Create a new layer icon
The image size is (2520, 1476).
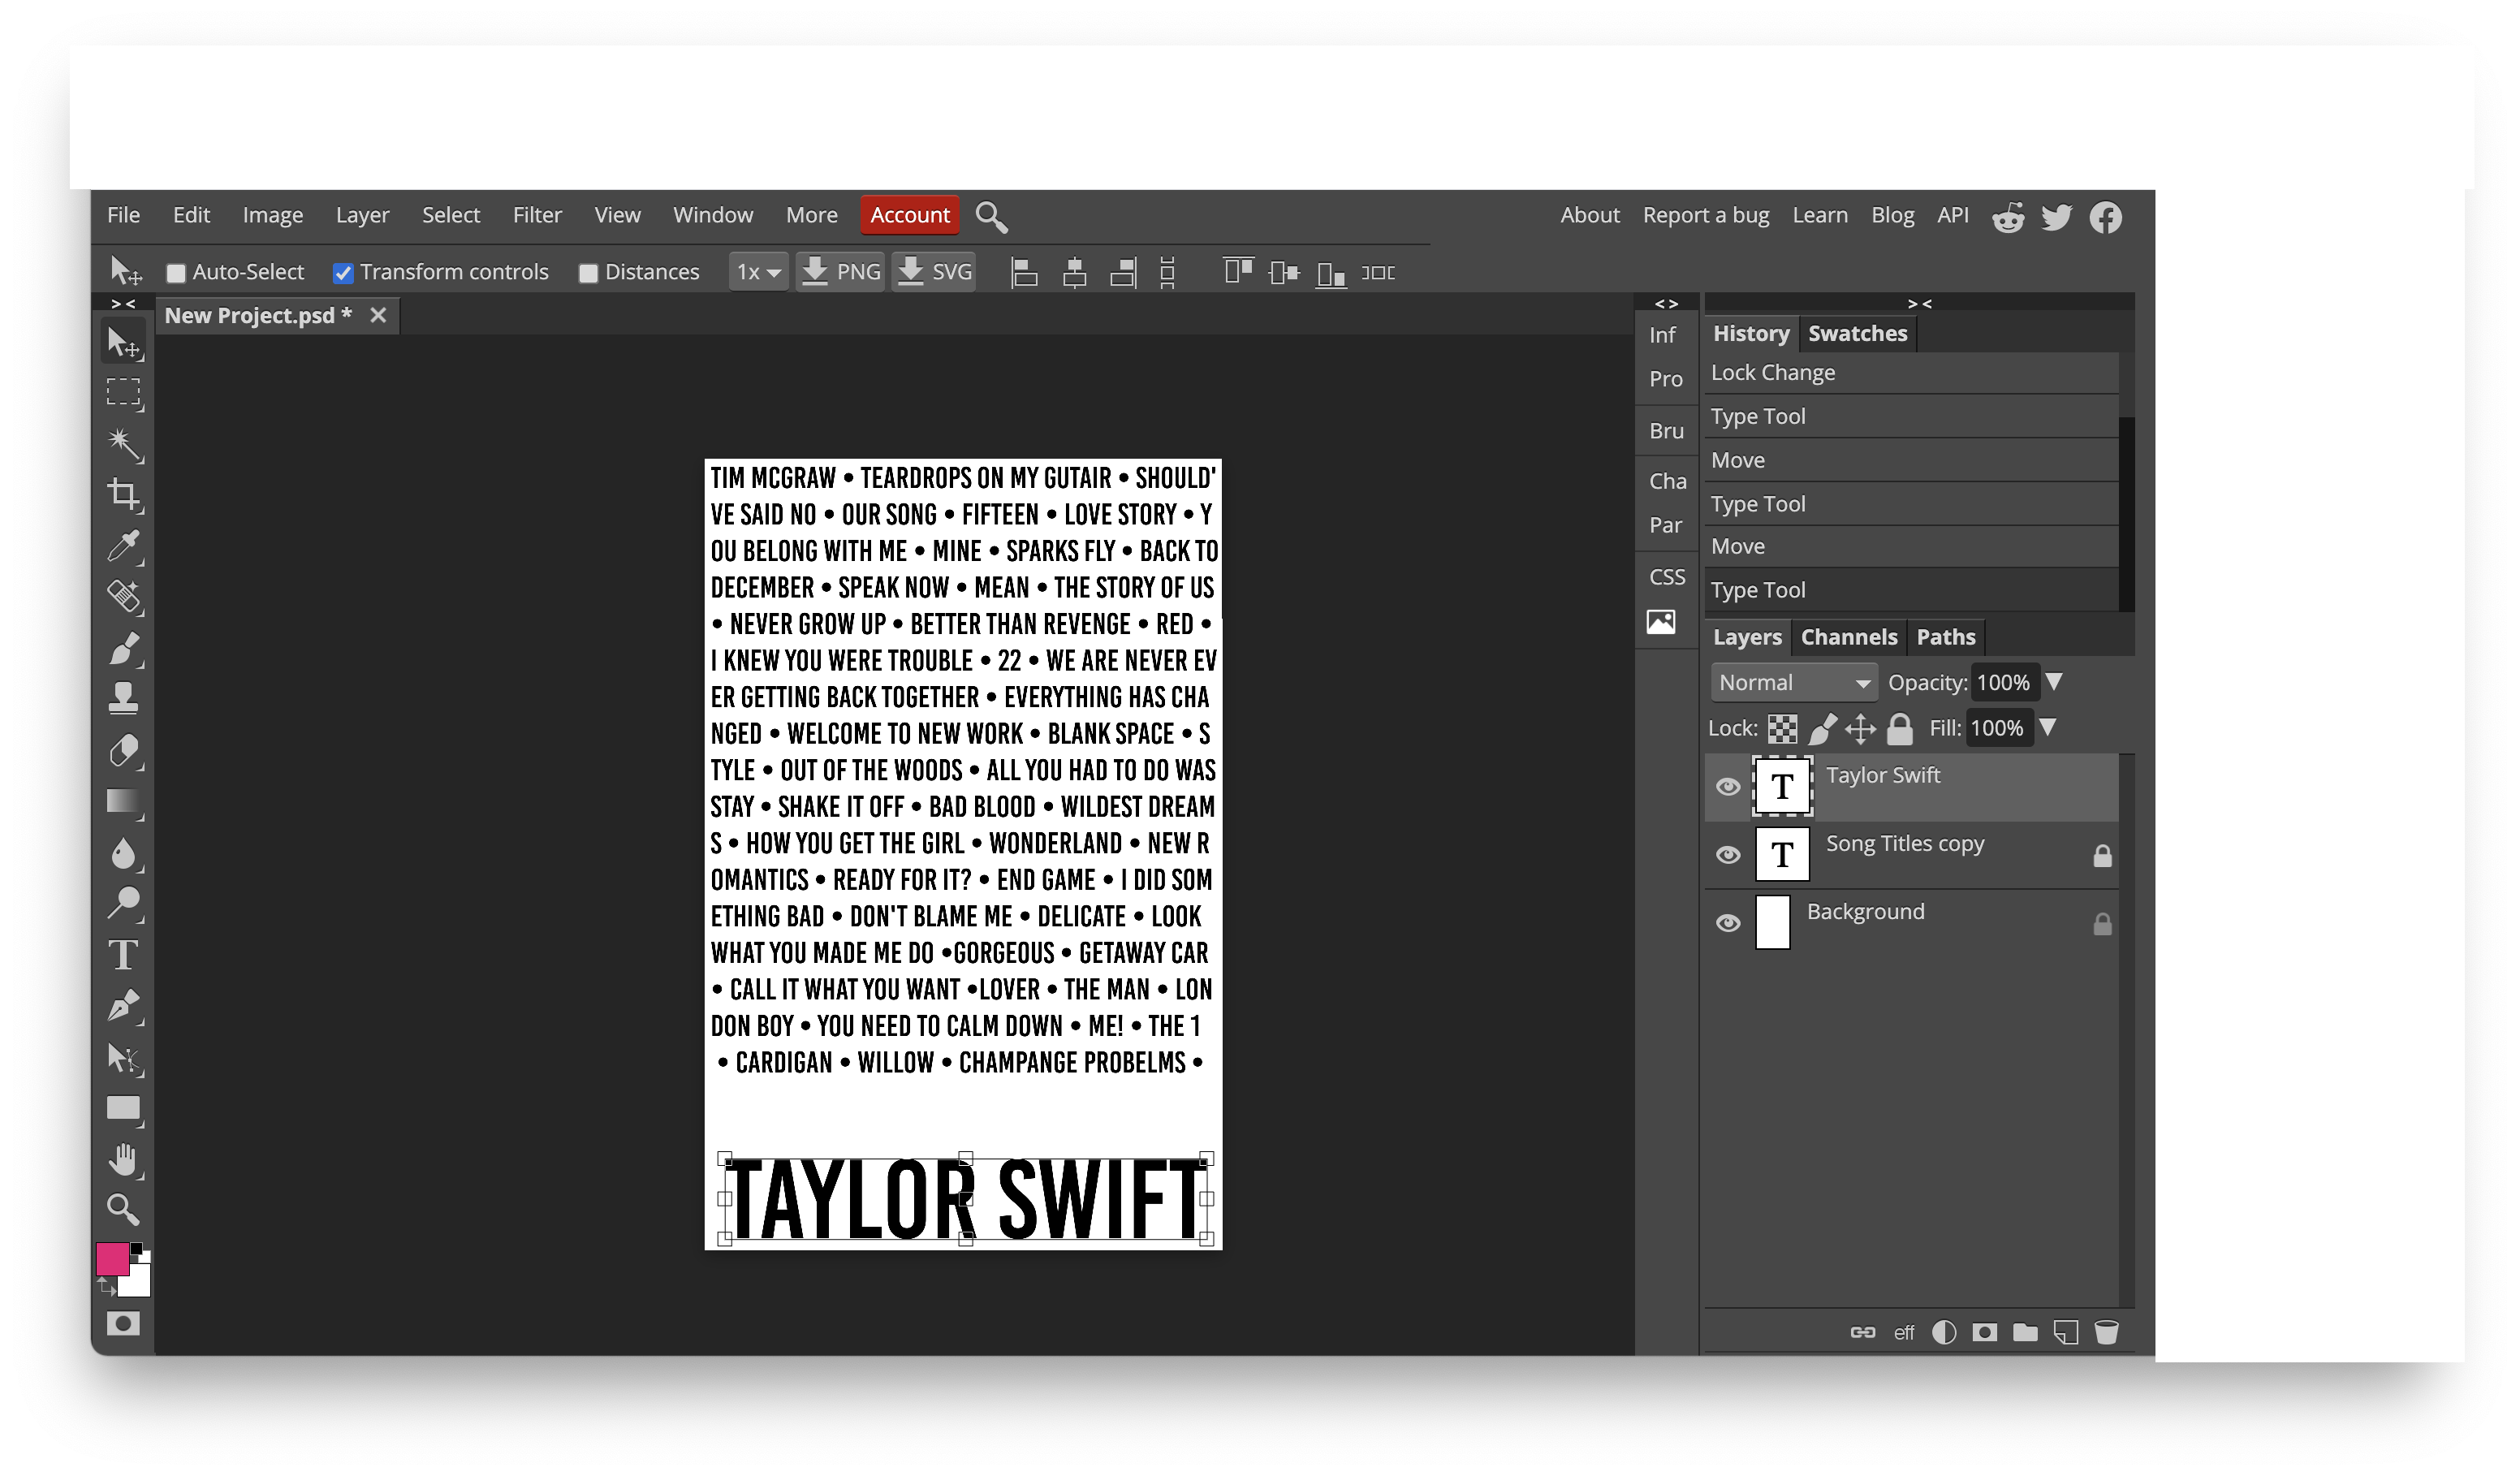(2066, 1332)
